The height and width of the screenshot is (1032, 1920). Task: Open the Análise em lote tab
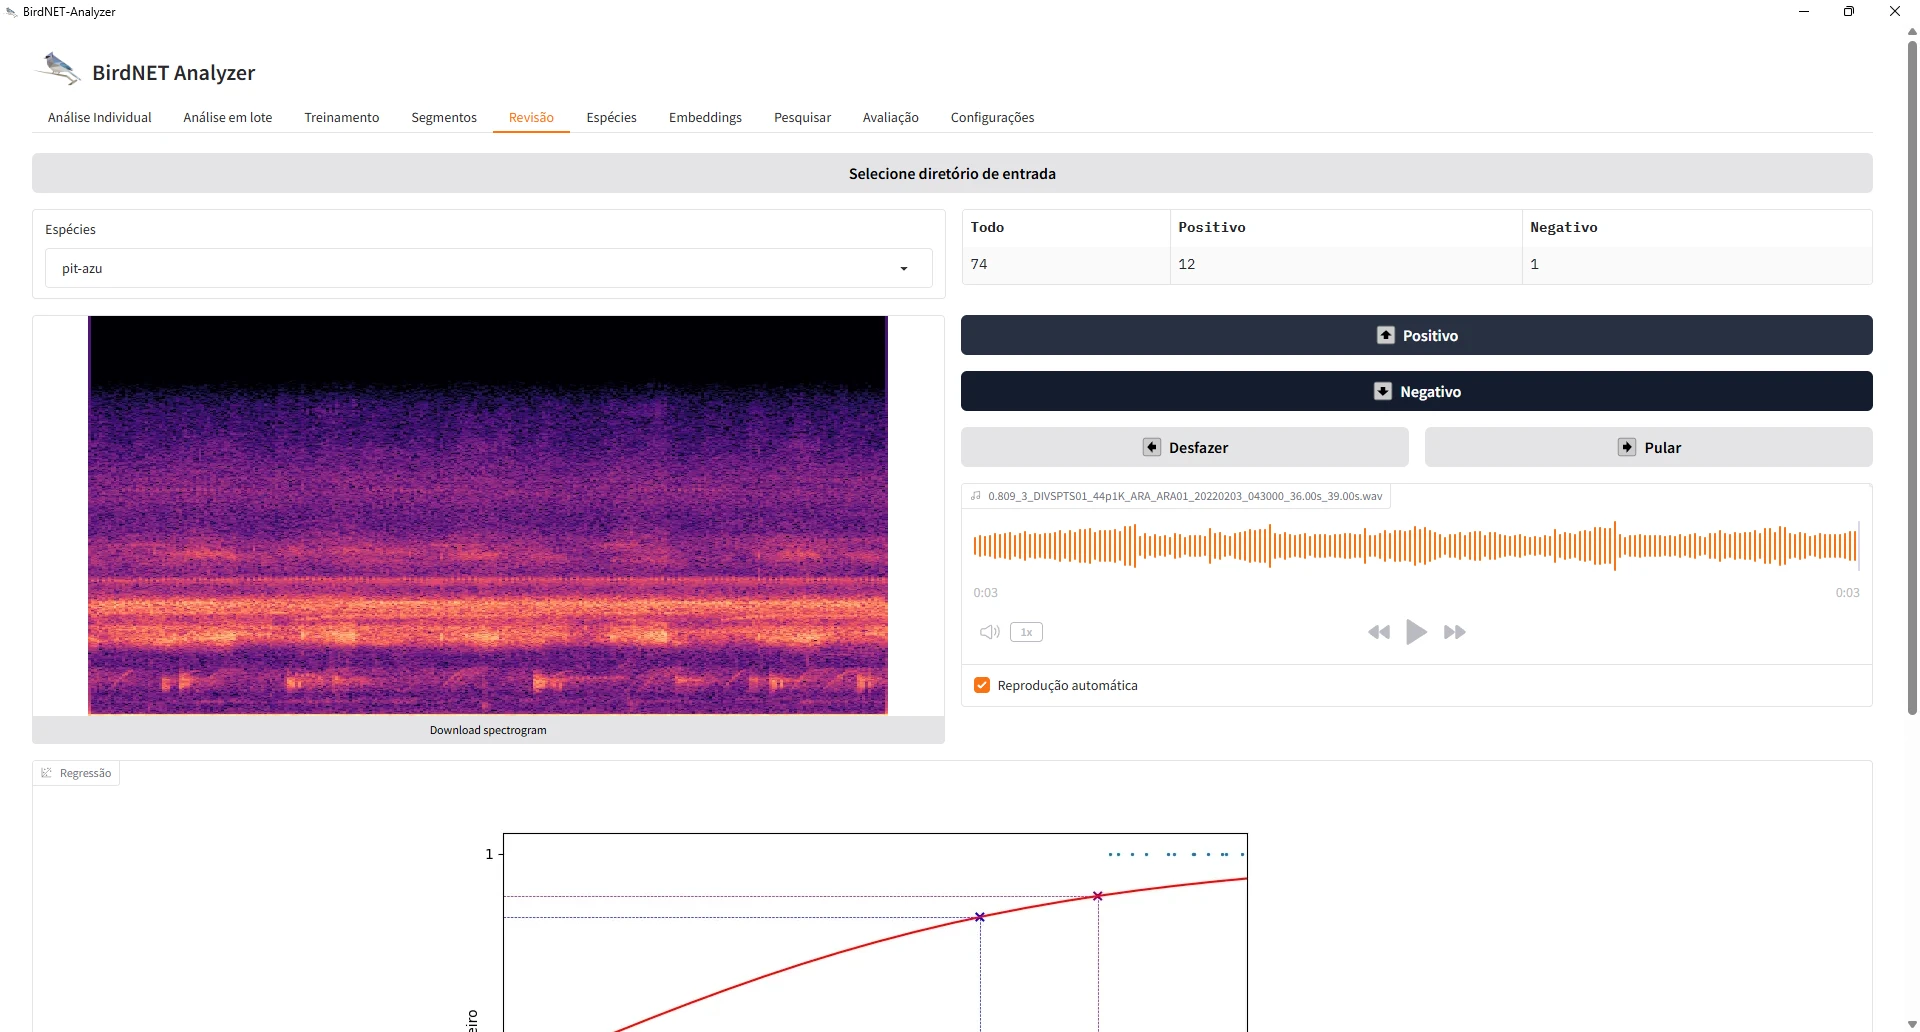point(228,117)
